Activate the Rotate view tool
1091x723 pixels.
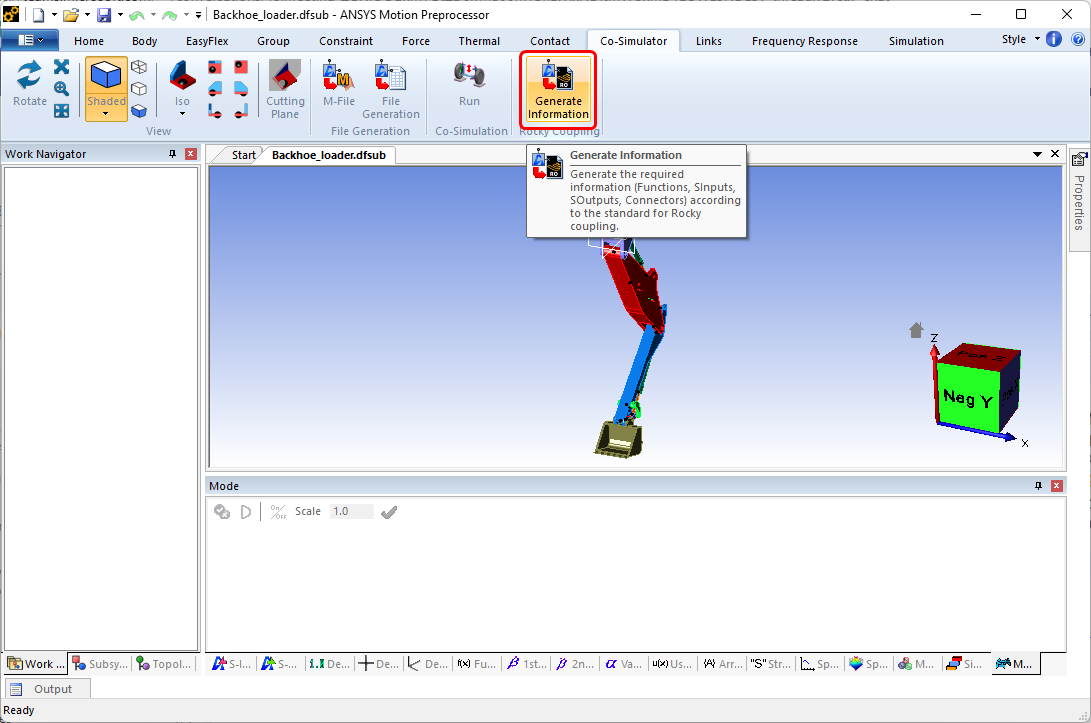tap(30, 85)
